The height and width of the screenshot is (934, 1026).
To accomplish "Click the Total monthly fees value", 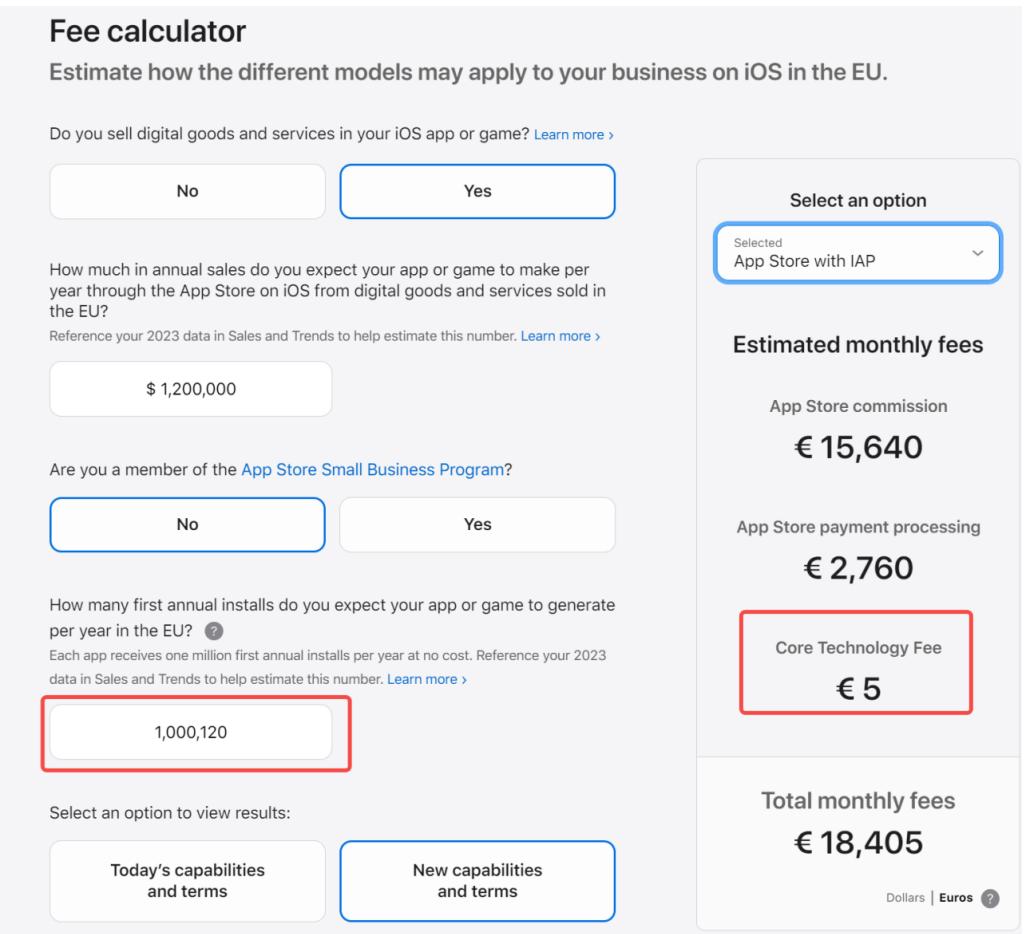I will point(857,845).
